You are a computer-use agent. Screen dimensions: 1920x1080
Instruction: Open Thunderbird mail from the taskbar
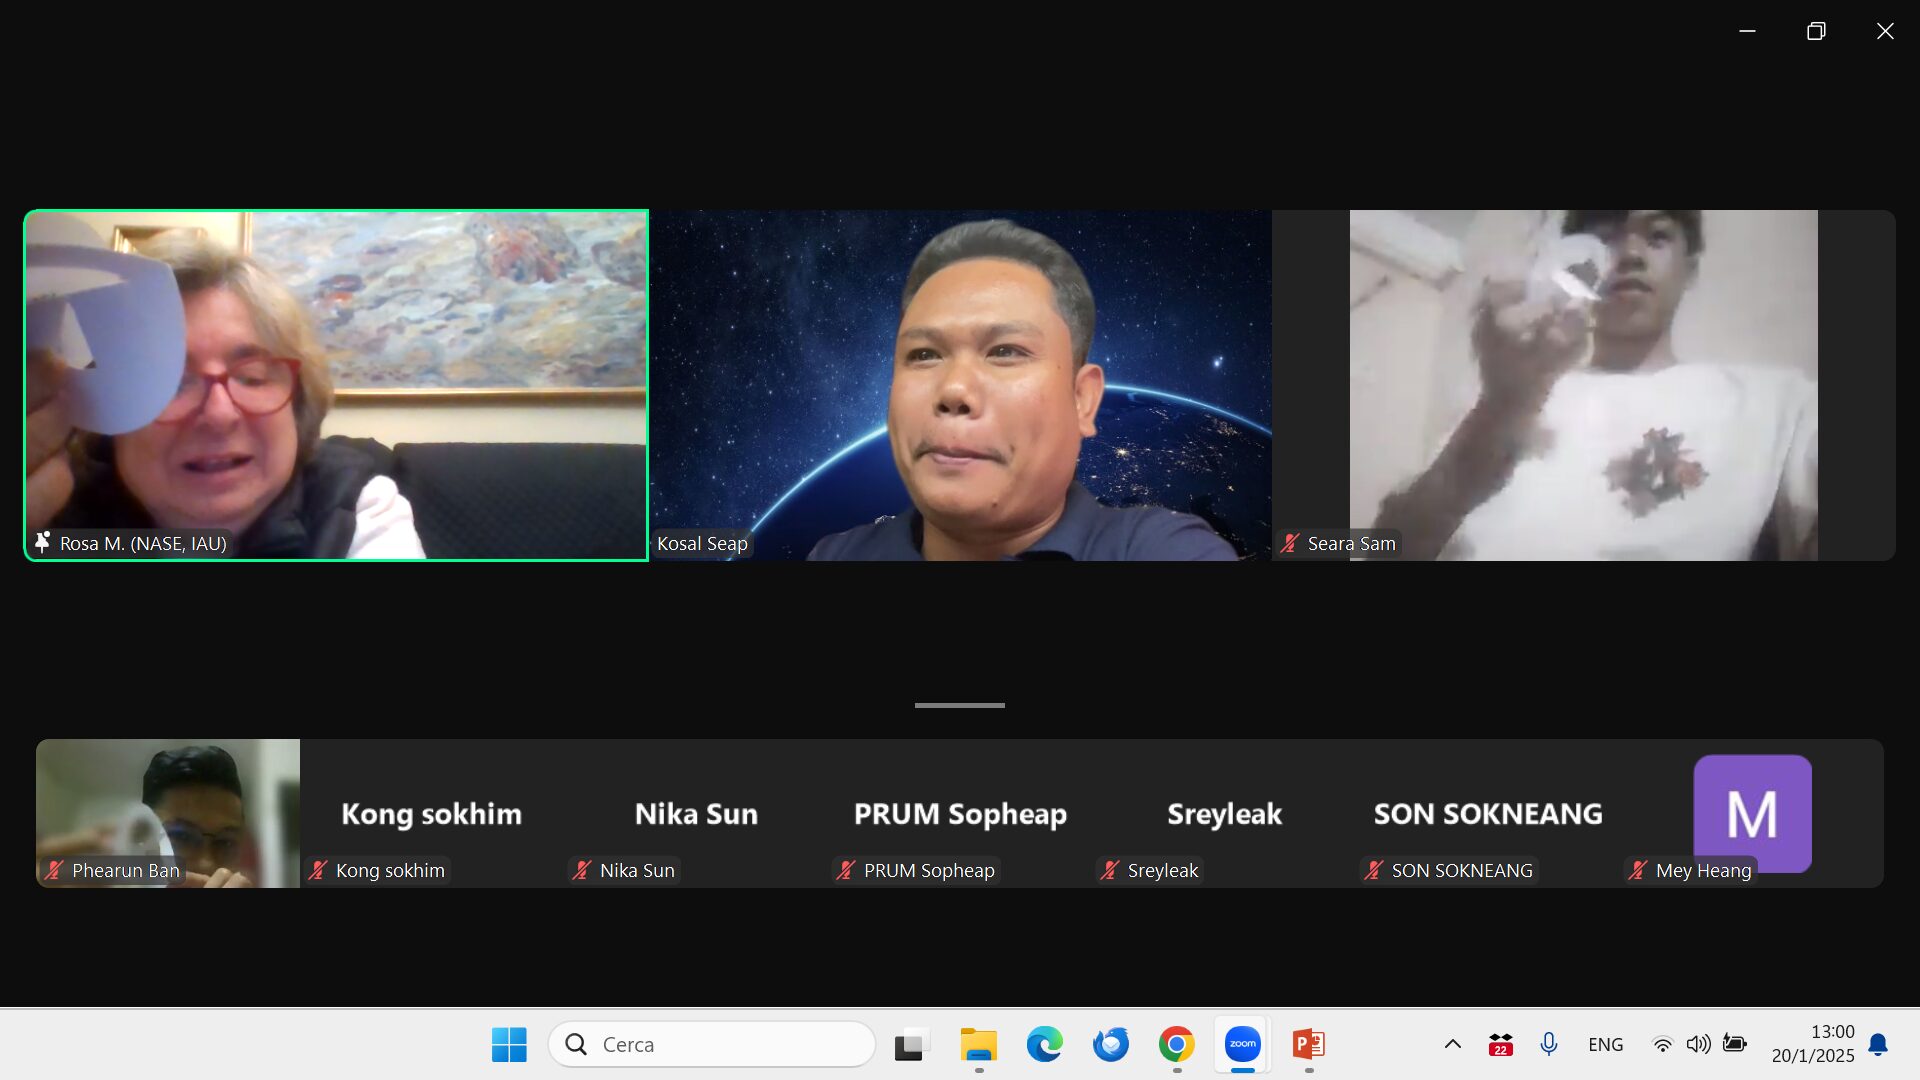(x=1110, y=1044)
